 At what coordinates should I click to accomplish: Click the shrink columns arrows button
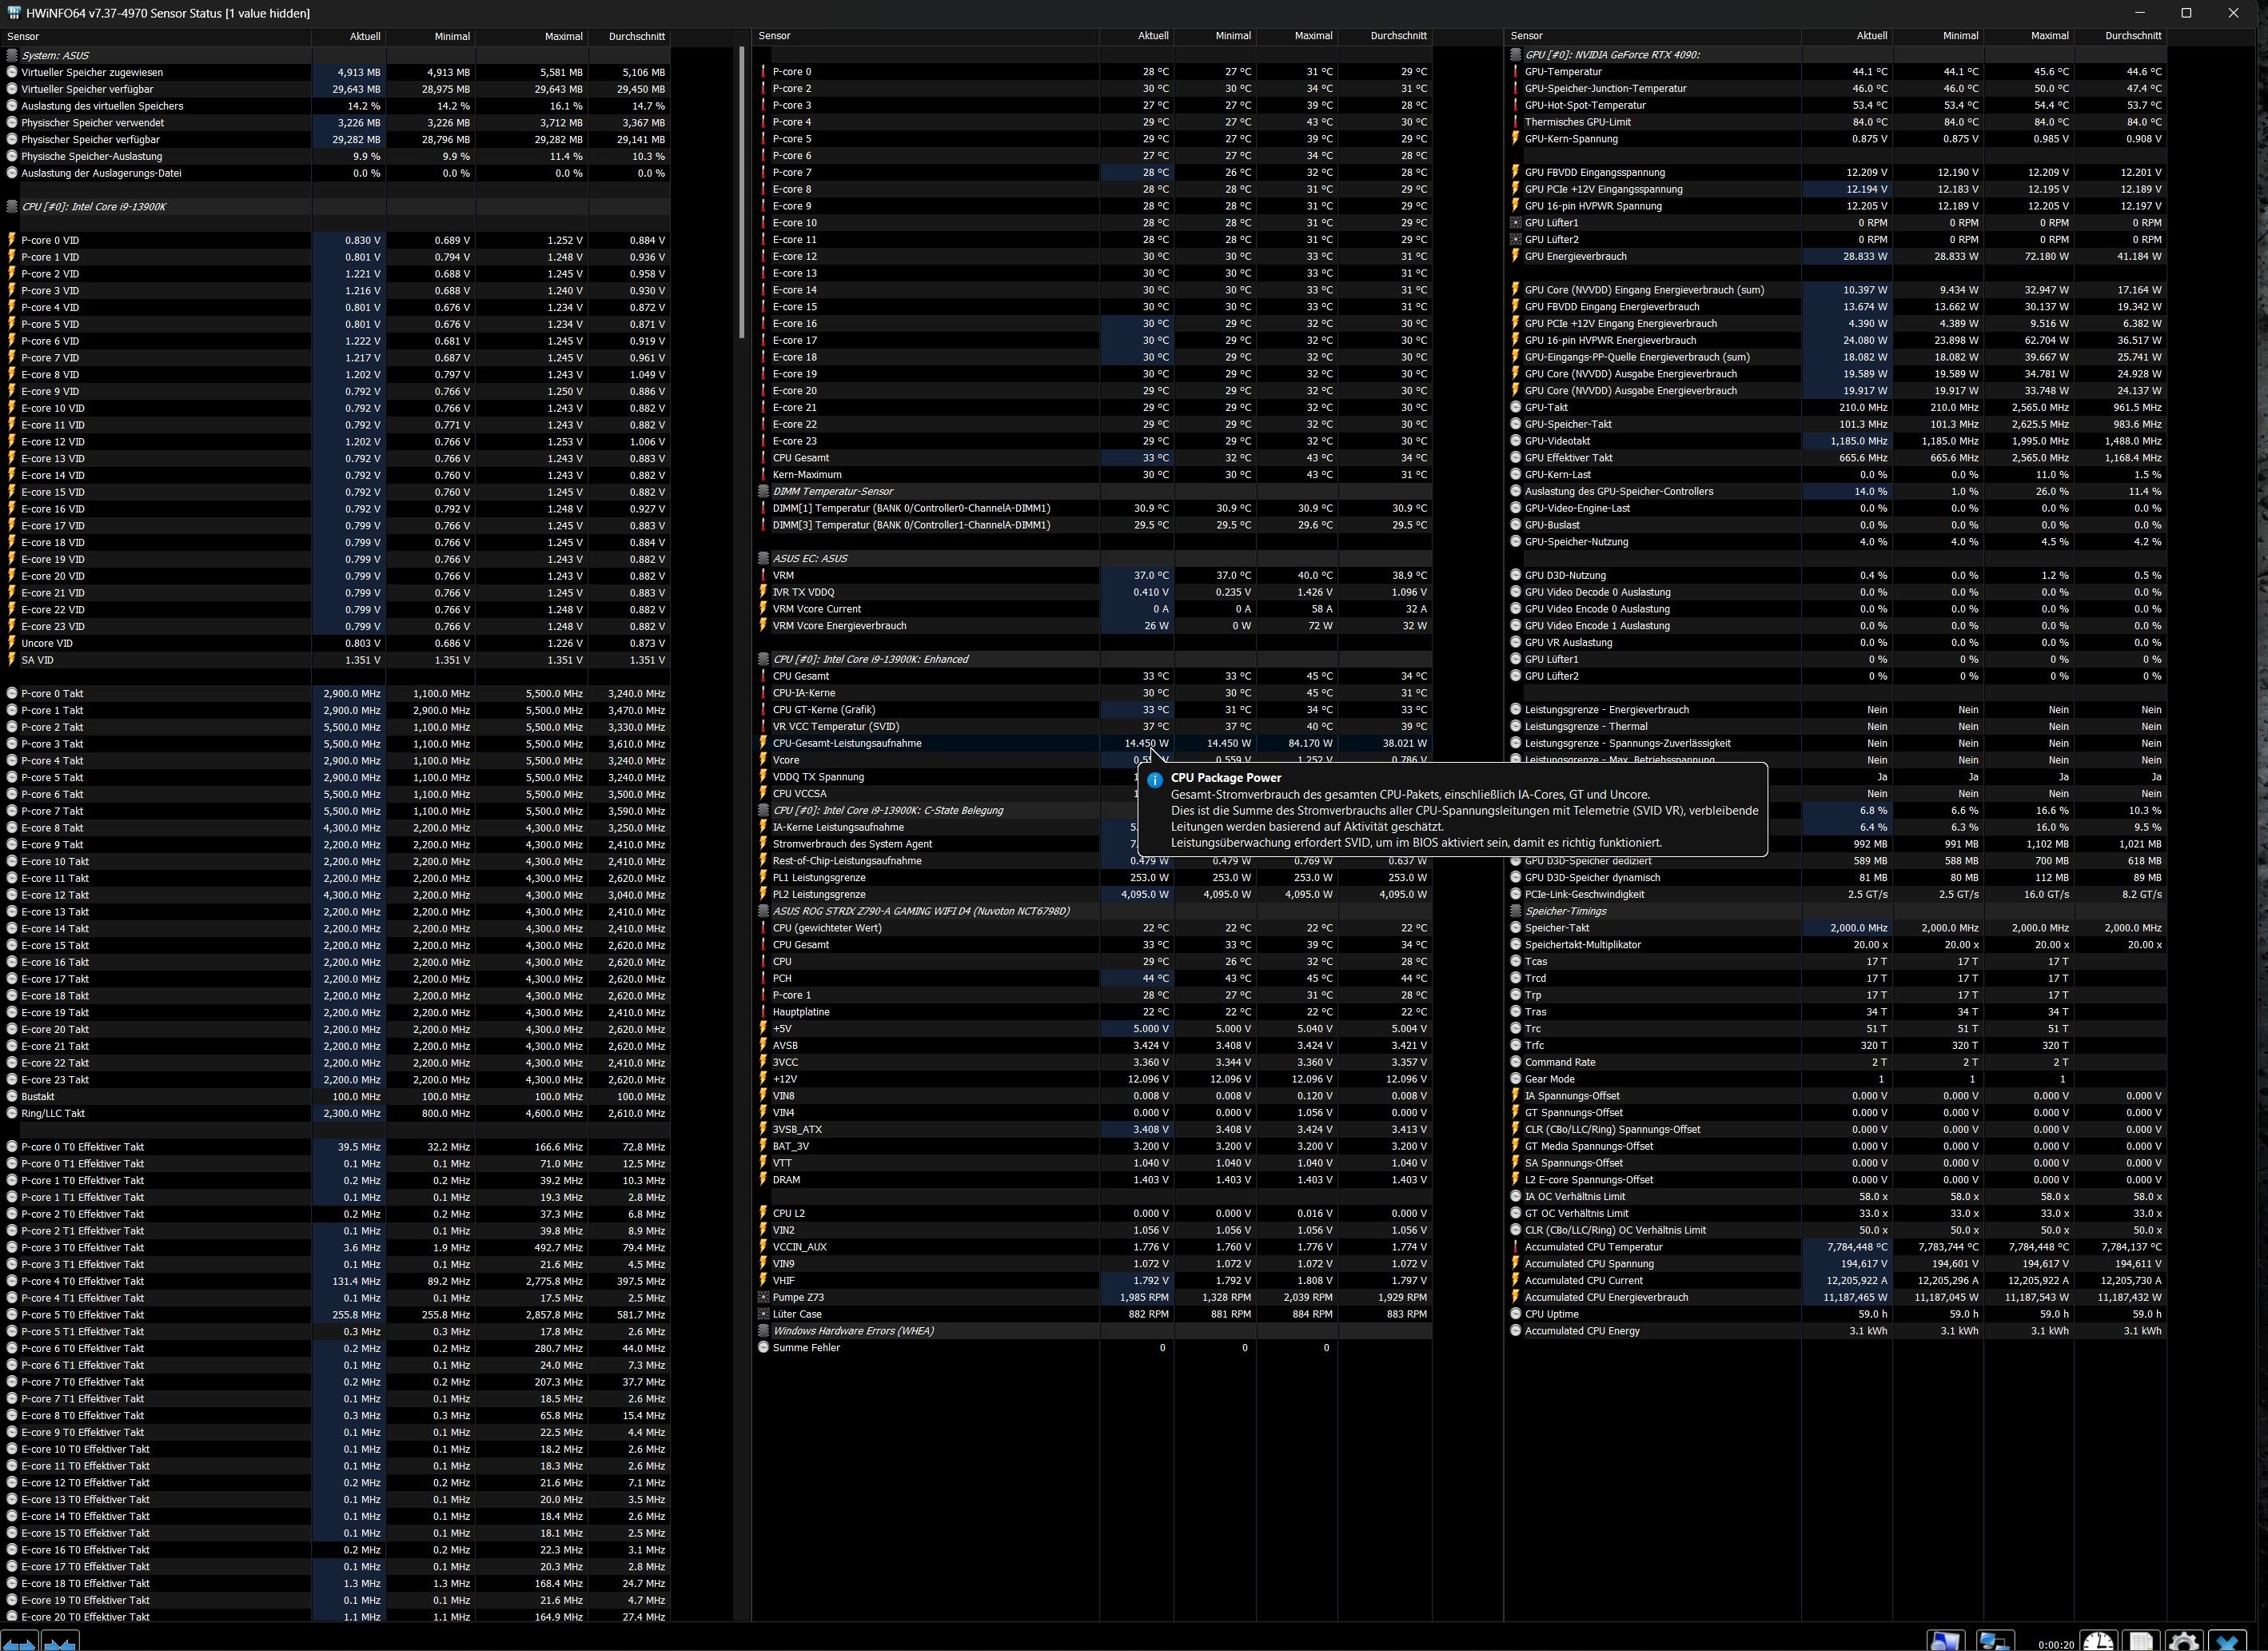tap(60, 1642)
